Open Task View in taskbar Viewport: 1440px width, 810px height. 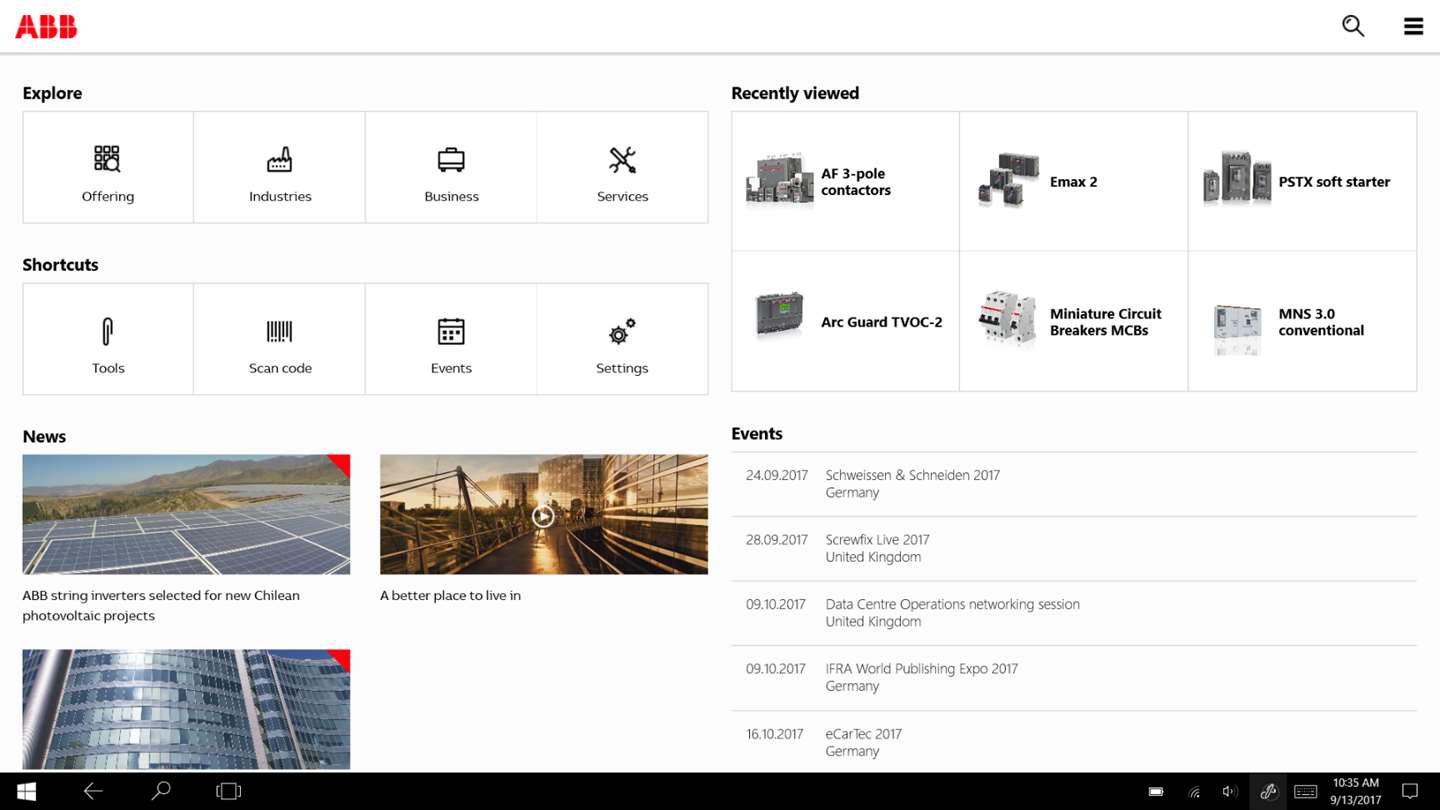click(x=228, y=791)
